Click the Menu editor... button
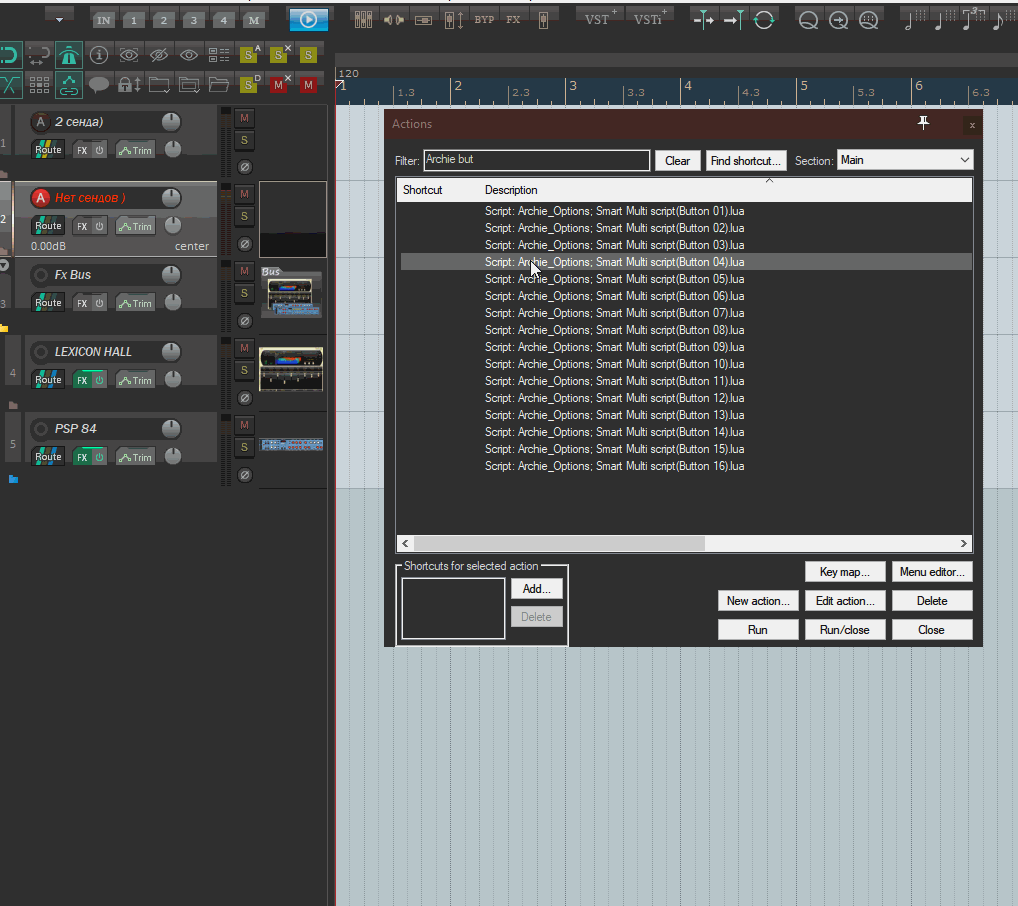 pyautogui.click(x=932, y=572)
